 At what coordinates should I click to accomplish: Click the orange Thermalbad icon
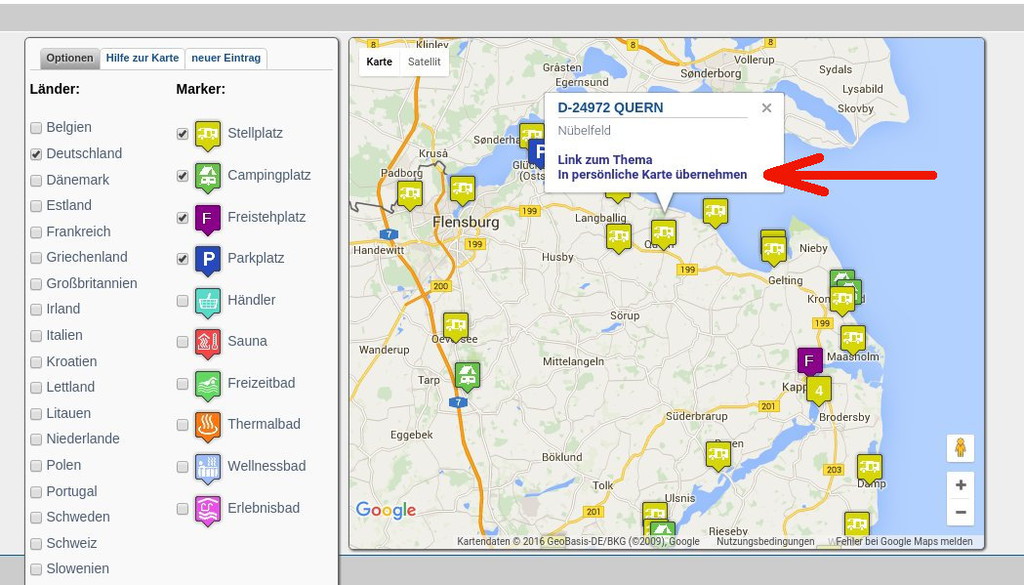pyautogui.click(x=208, y=427)
